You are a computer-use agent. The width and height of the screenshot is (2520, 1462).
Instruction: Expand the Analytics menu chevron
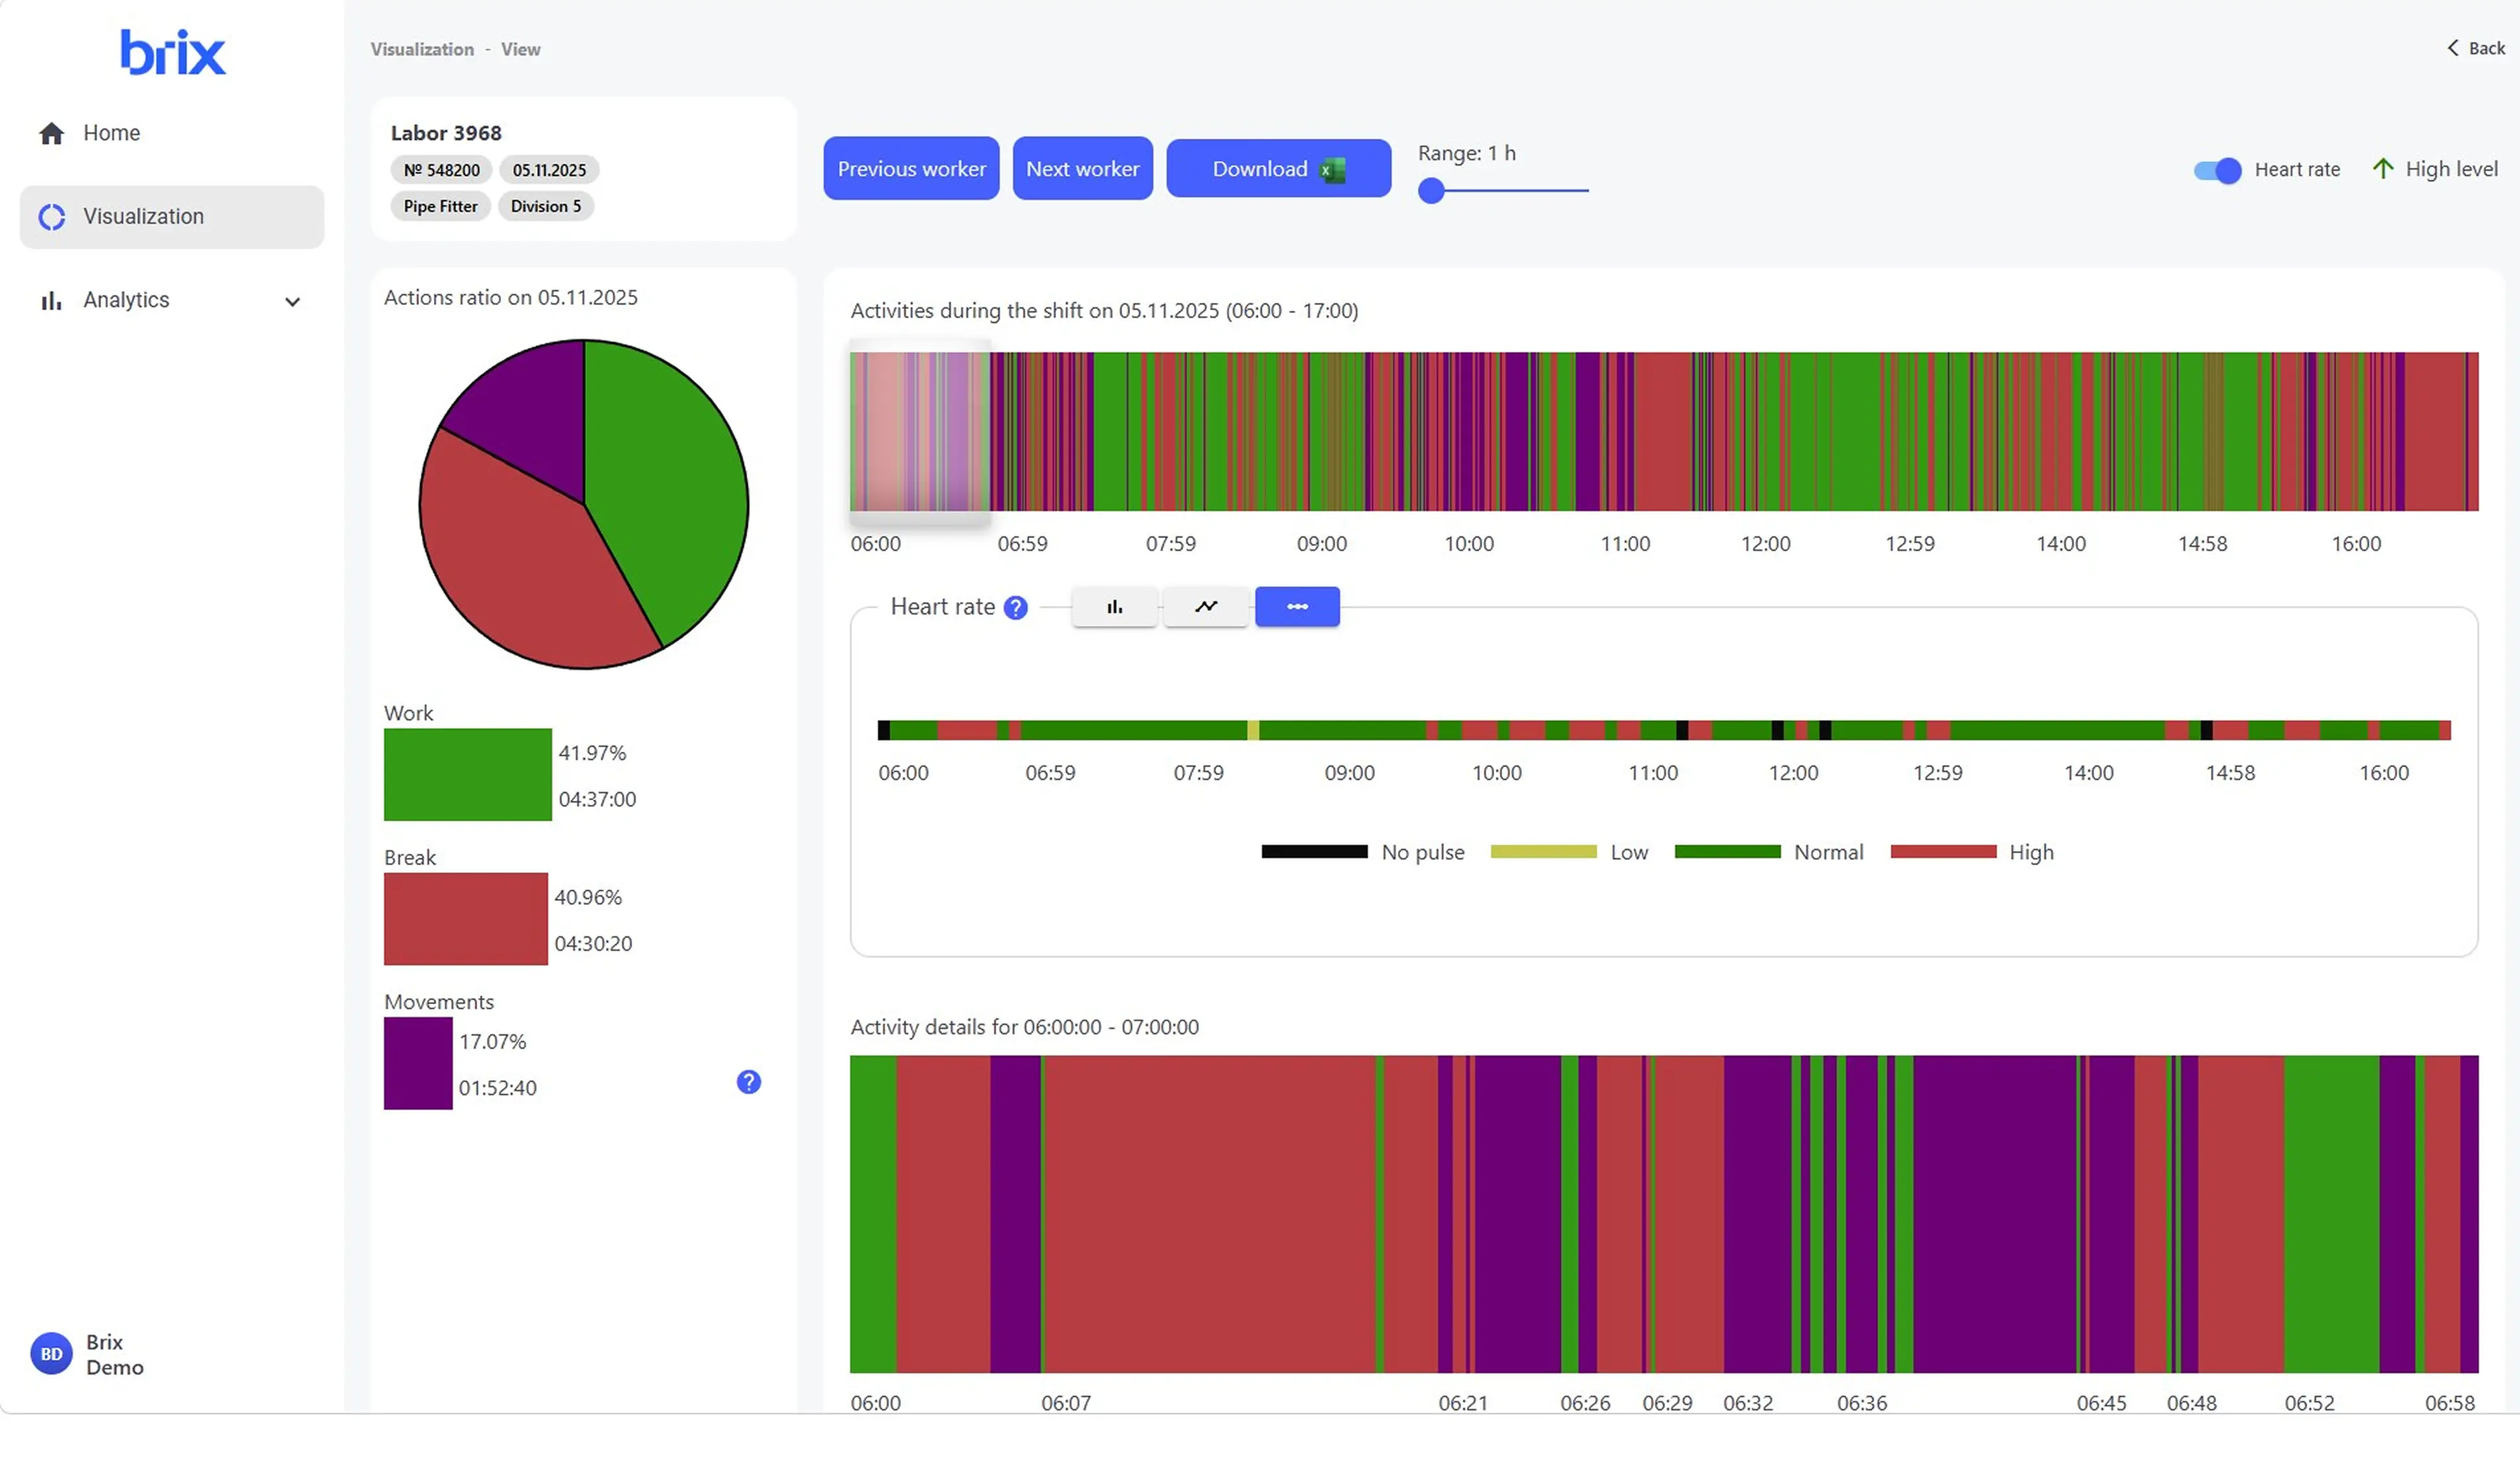coord(292,302)
